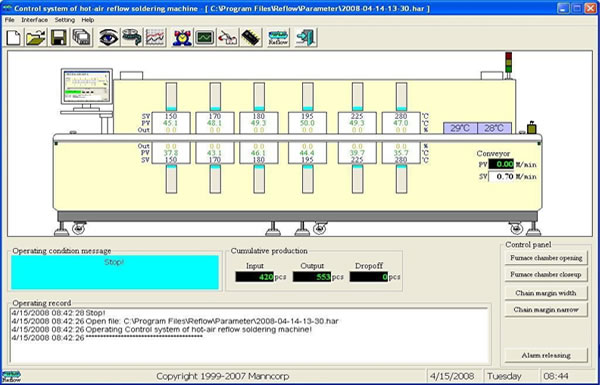
Task: Click the 08:44 time in status bar
Action: (556, 376)
